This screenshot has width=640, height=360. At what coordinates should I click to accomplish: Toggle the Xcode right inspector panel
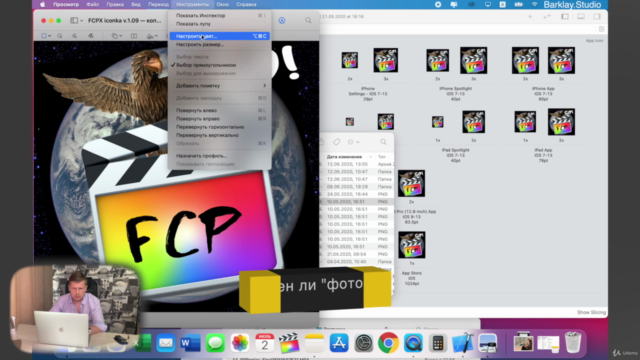pyautogui.click(x=597, y=17)
